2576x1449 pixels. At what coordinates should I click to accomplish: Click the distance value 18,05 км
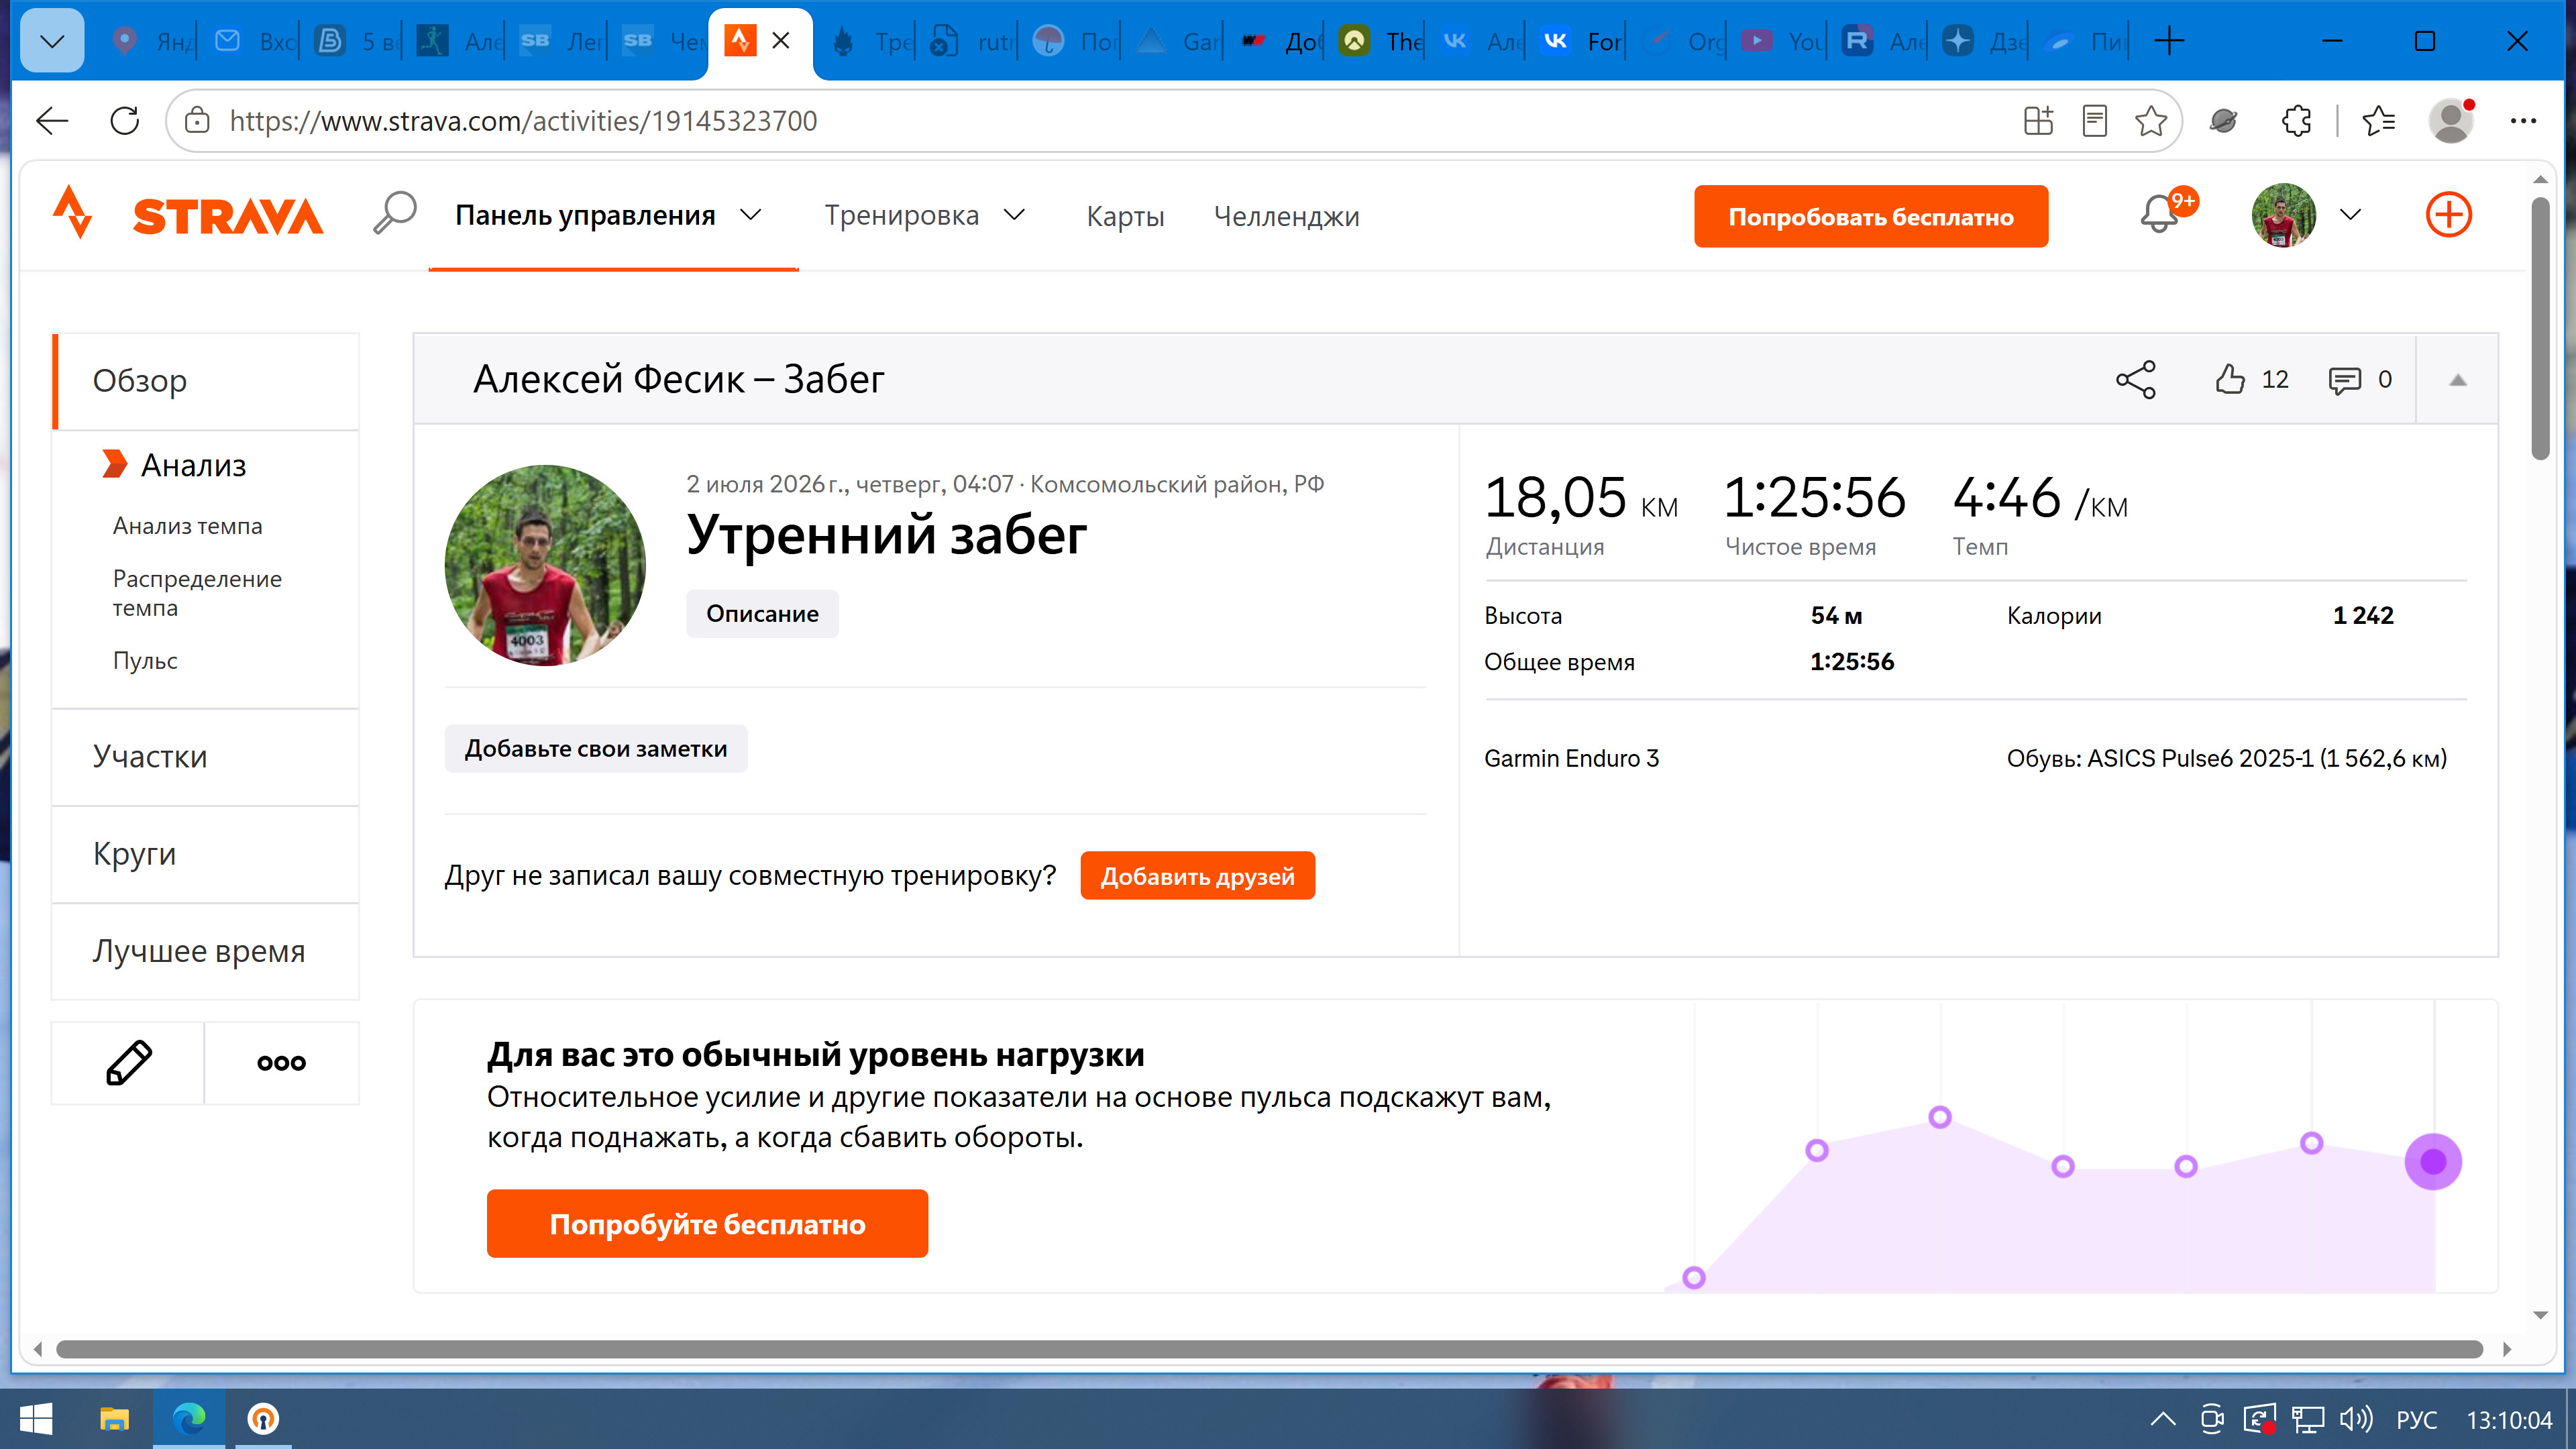coord(1581,498)
